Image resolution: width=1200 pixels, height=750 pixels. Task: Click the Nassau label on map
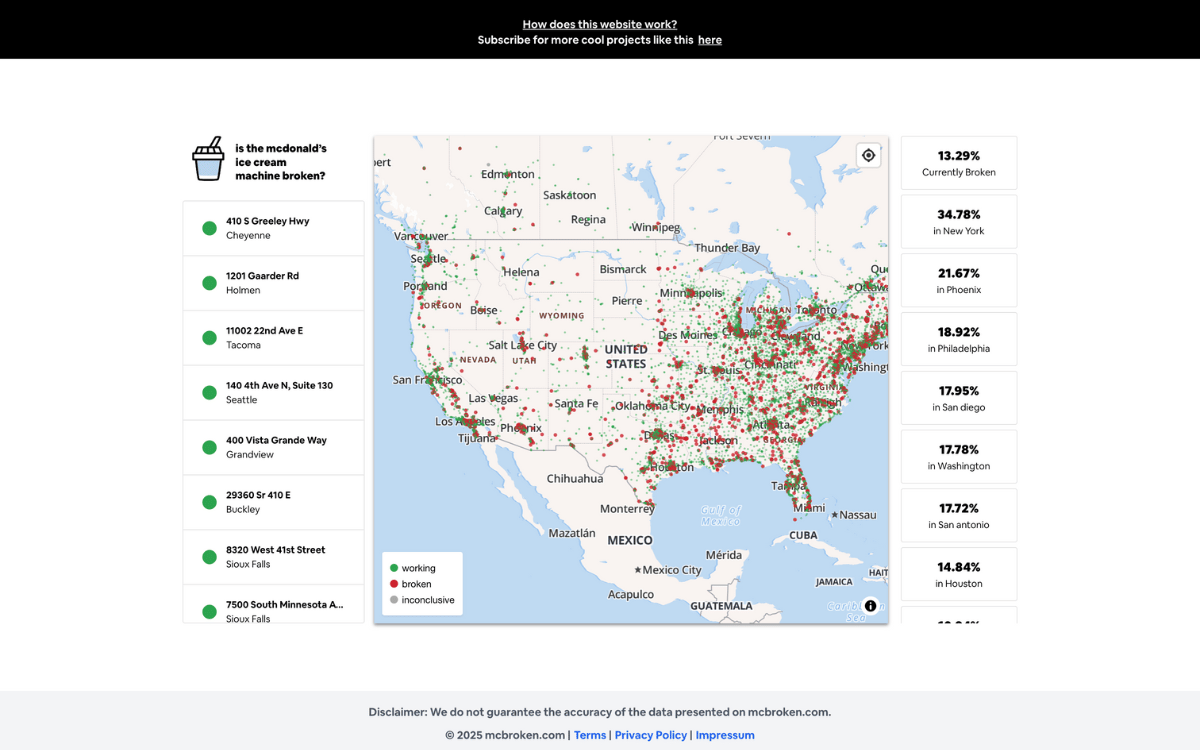click(858, 515)
